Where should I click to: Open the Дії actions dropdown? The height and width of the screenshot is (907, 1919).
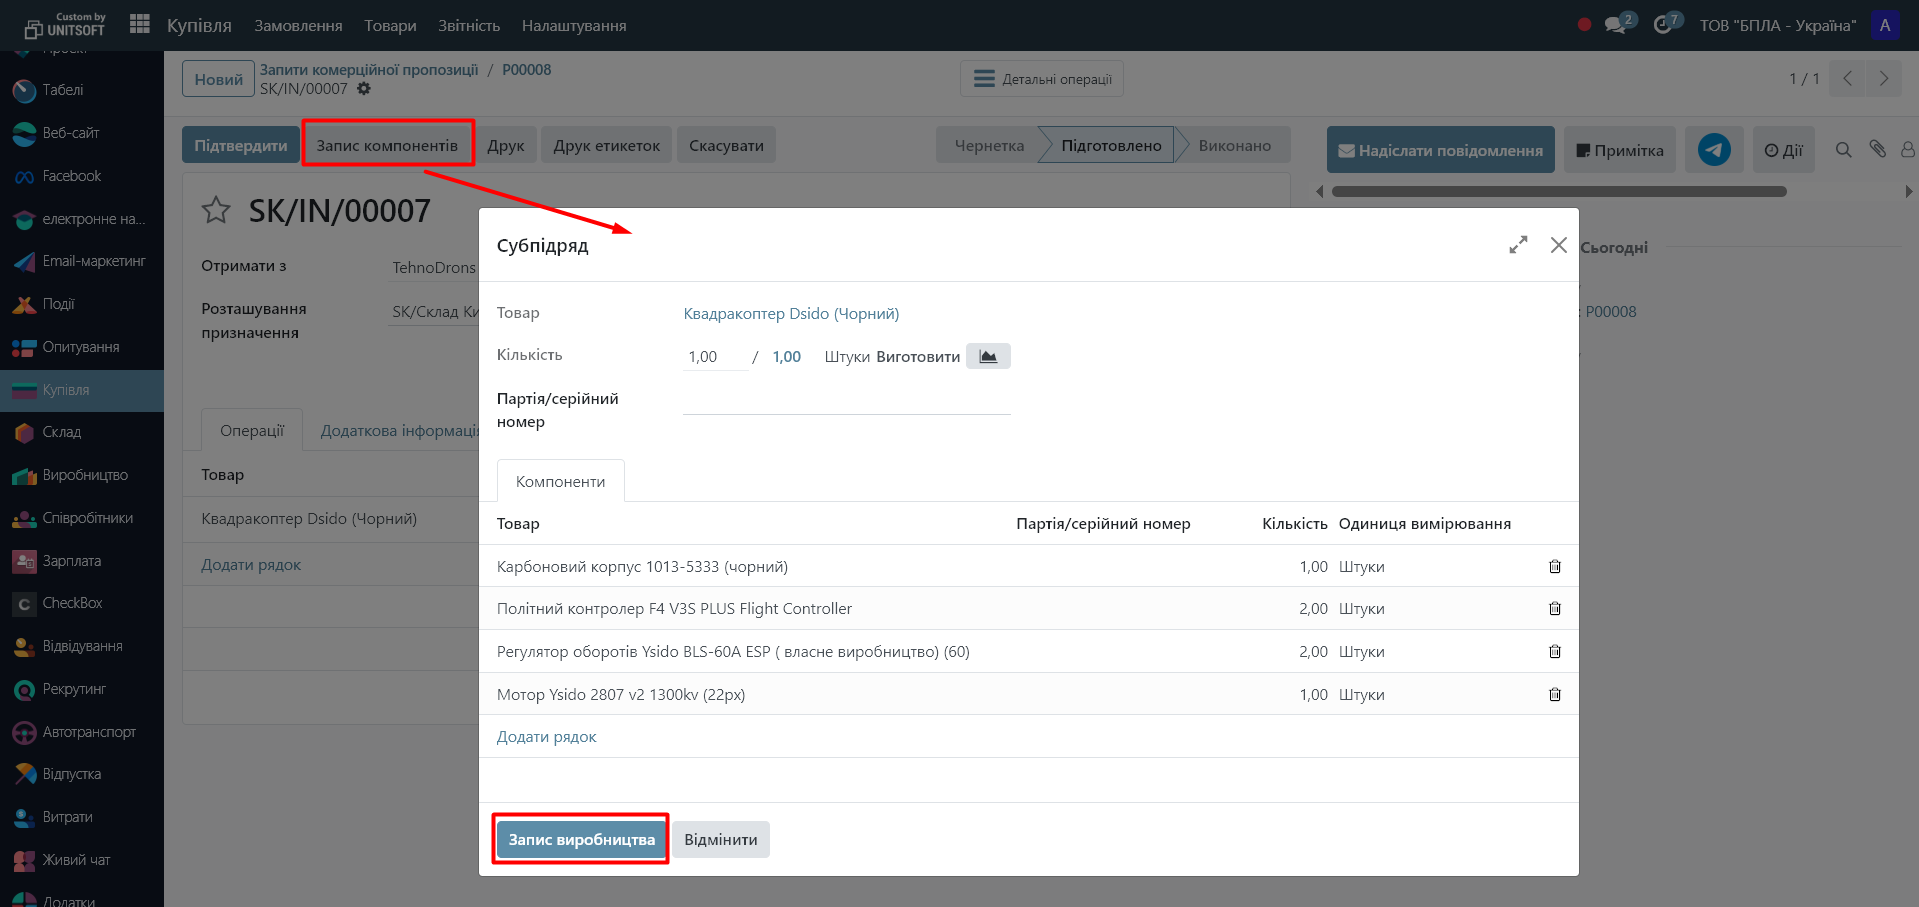click(x=1783, y=150)
